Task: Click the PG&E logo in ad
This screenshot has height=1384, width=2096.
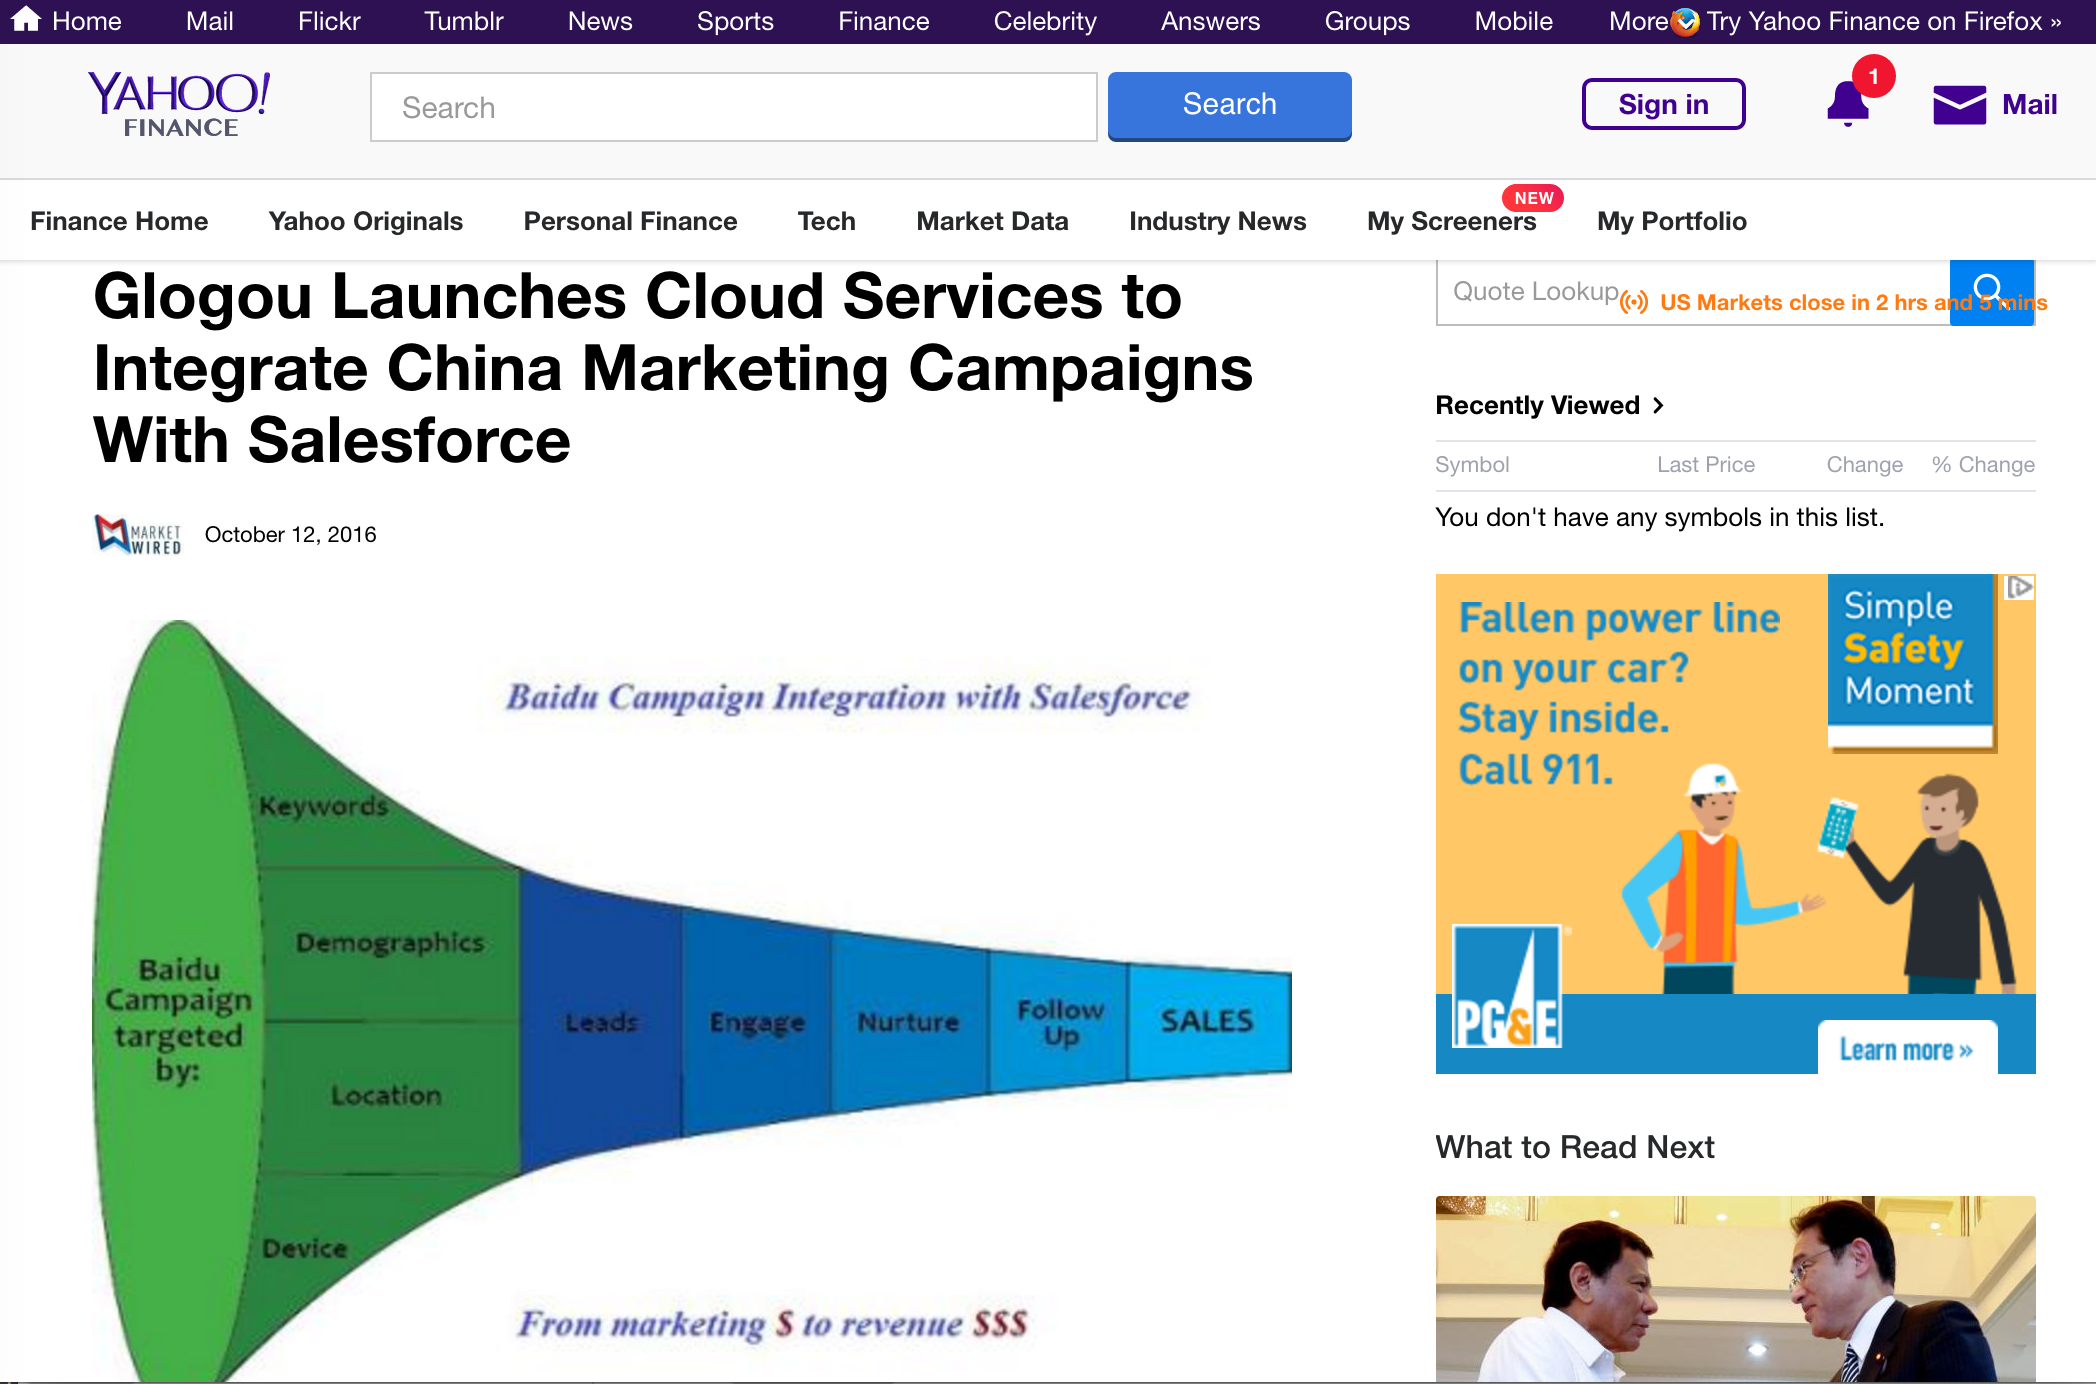Action: [x=1506, y=986]
